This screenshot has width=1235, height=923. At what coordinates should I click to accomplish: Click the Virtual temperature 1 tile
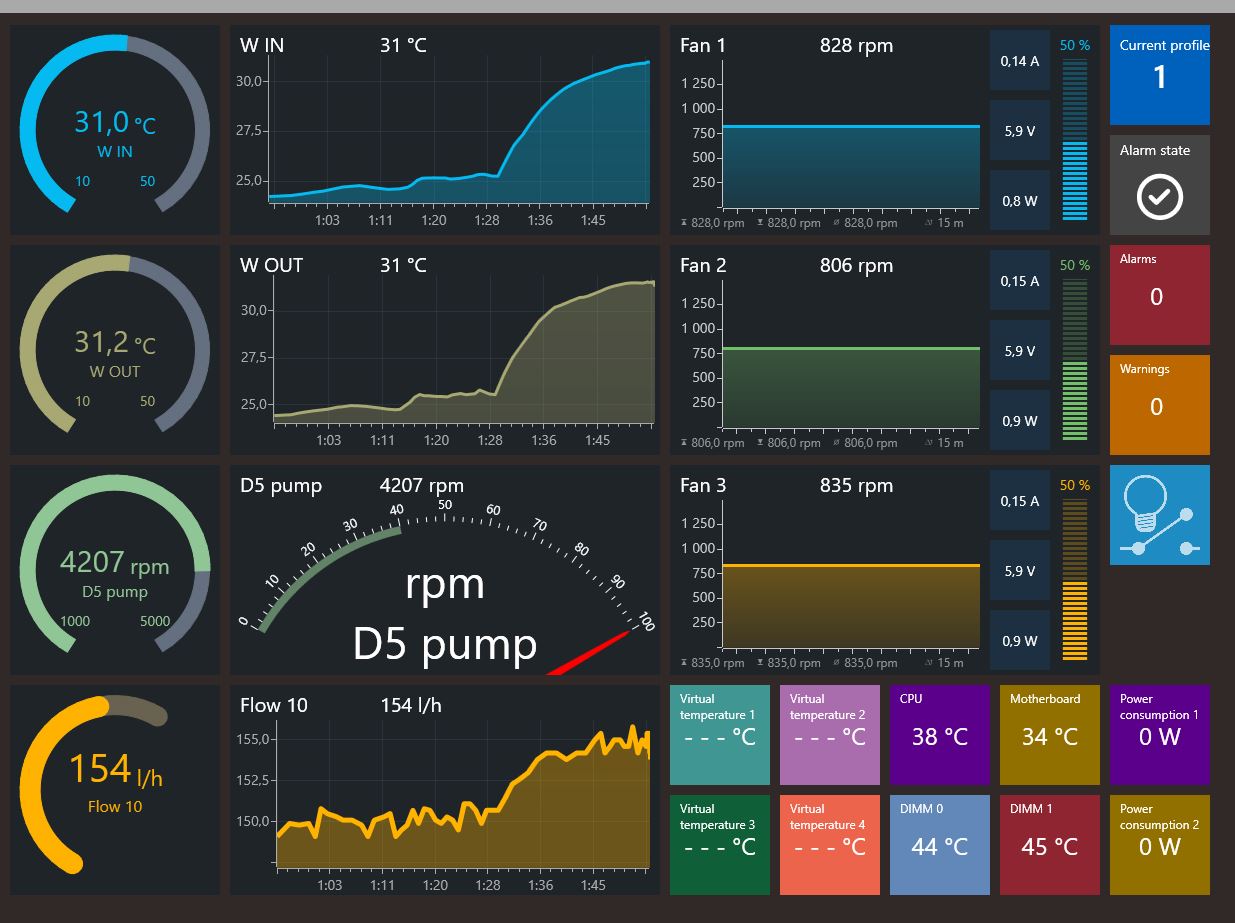pos(720,735)
